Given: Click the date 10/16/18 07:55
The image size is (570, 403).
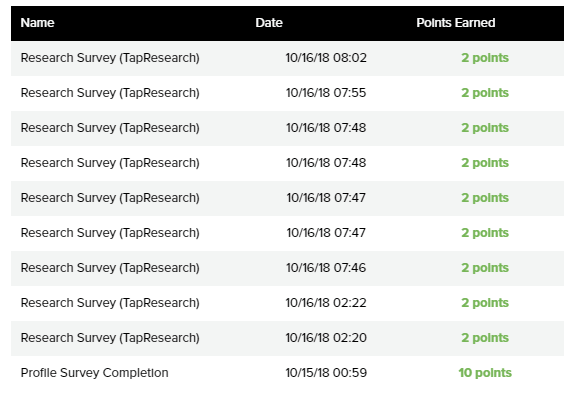Looking at the screenshot, I should [x=326, y=93].
